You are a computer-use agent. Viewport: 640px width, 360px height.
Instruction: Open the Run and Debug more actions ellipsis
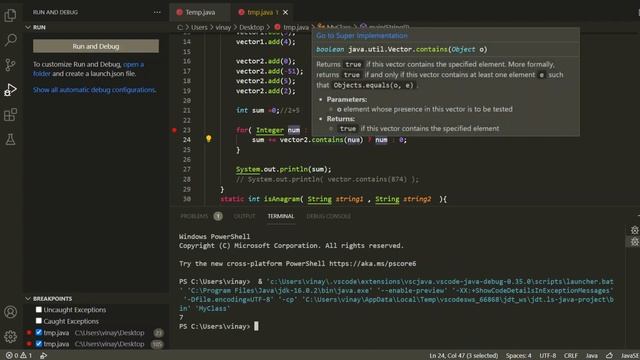[157, 12]
